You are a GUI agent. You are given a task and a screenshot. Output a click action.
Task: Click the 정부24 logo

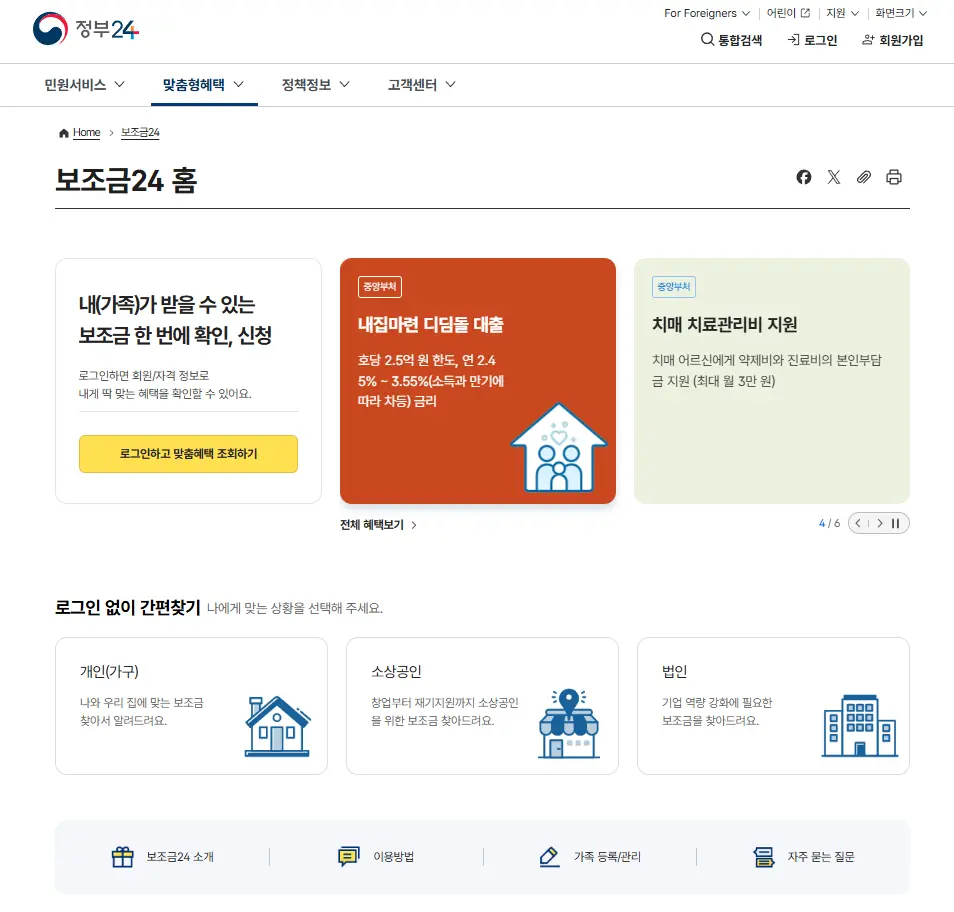pyautogui.click(x=86, y=29)
